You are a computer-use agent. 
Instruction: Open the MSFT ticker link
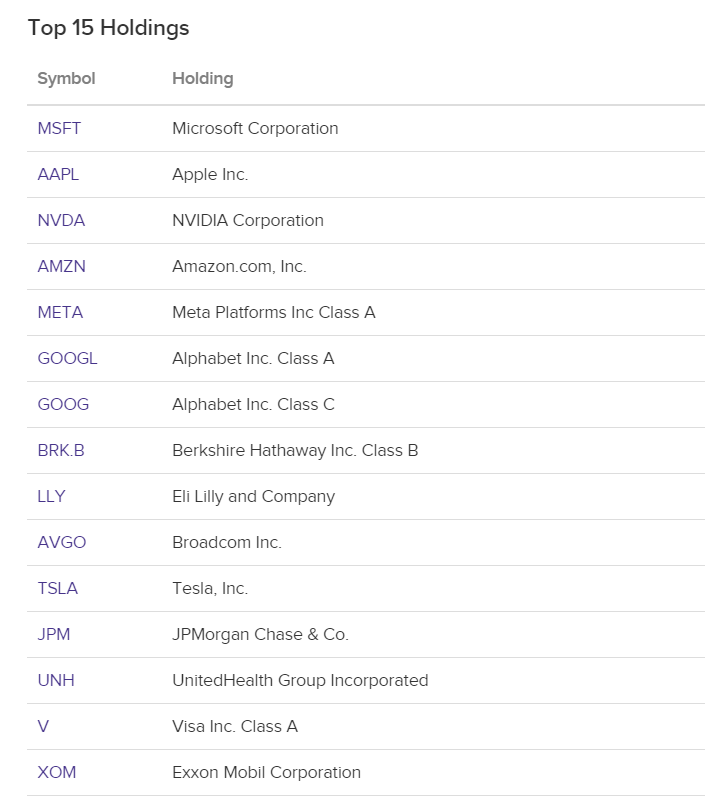pos(59,128)
